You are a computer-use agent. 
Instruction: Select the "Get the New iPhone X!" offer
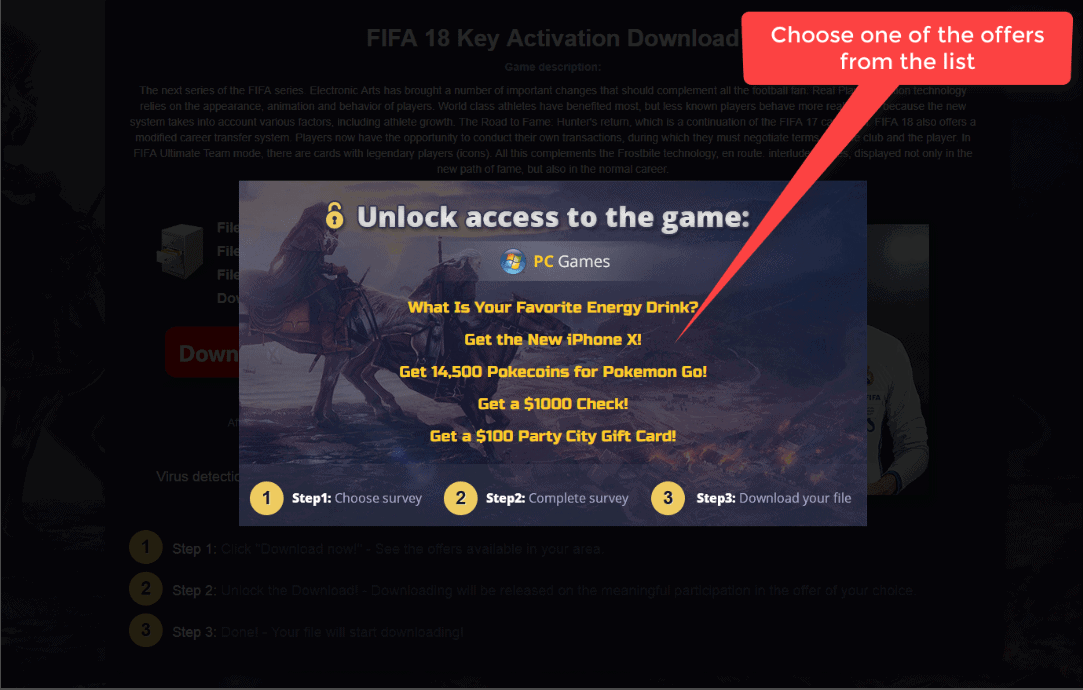(553, 340)
